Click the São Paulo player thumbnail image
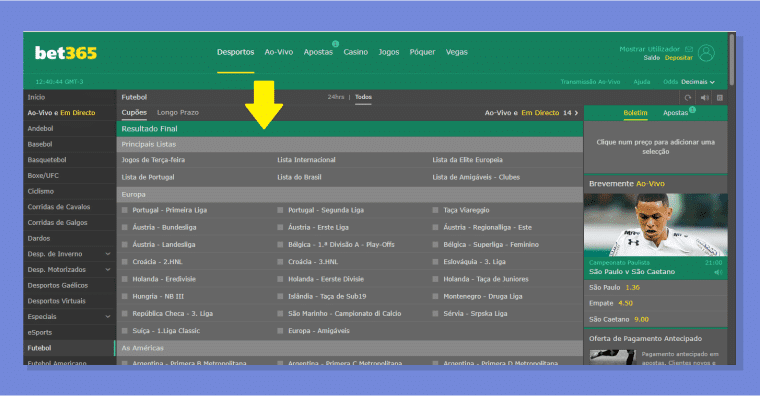Viewport: 760px width, 396px height. point(656,225)
